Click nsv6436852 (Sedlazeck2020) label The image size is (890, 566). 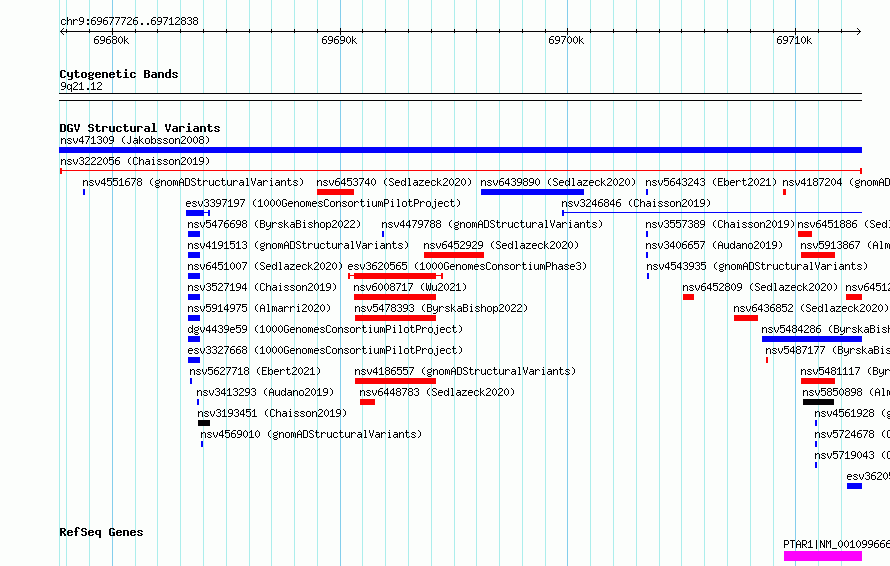coord(811,308)
